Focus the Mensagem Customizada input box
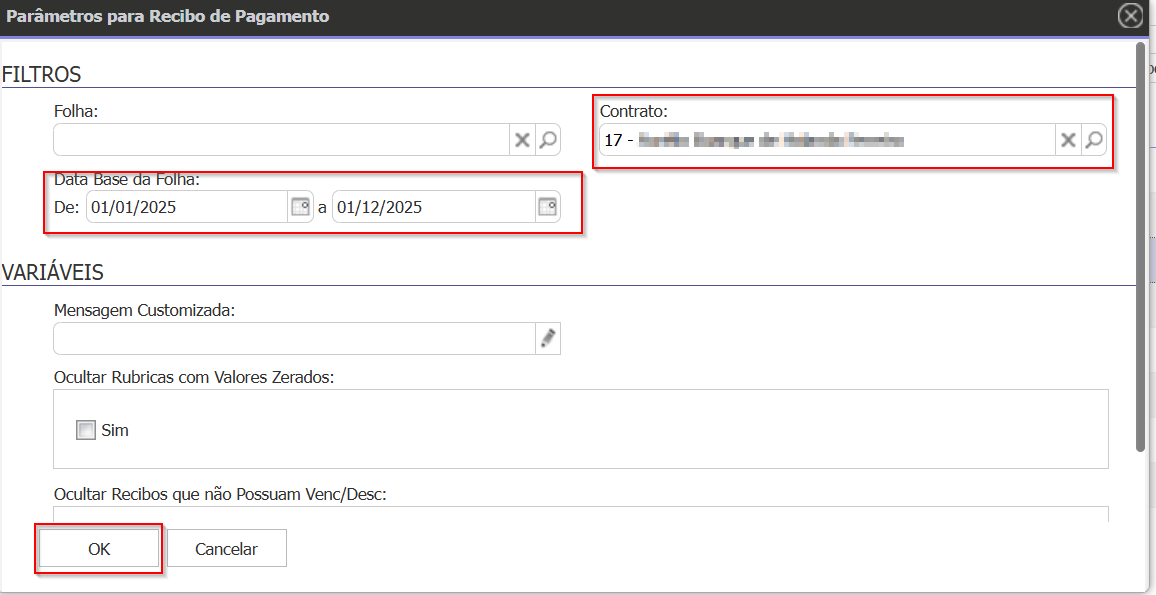 (x=294, y=339)
